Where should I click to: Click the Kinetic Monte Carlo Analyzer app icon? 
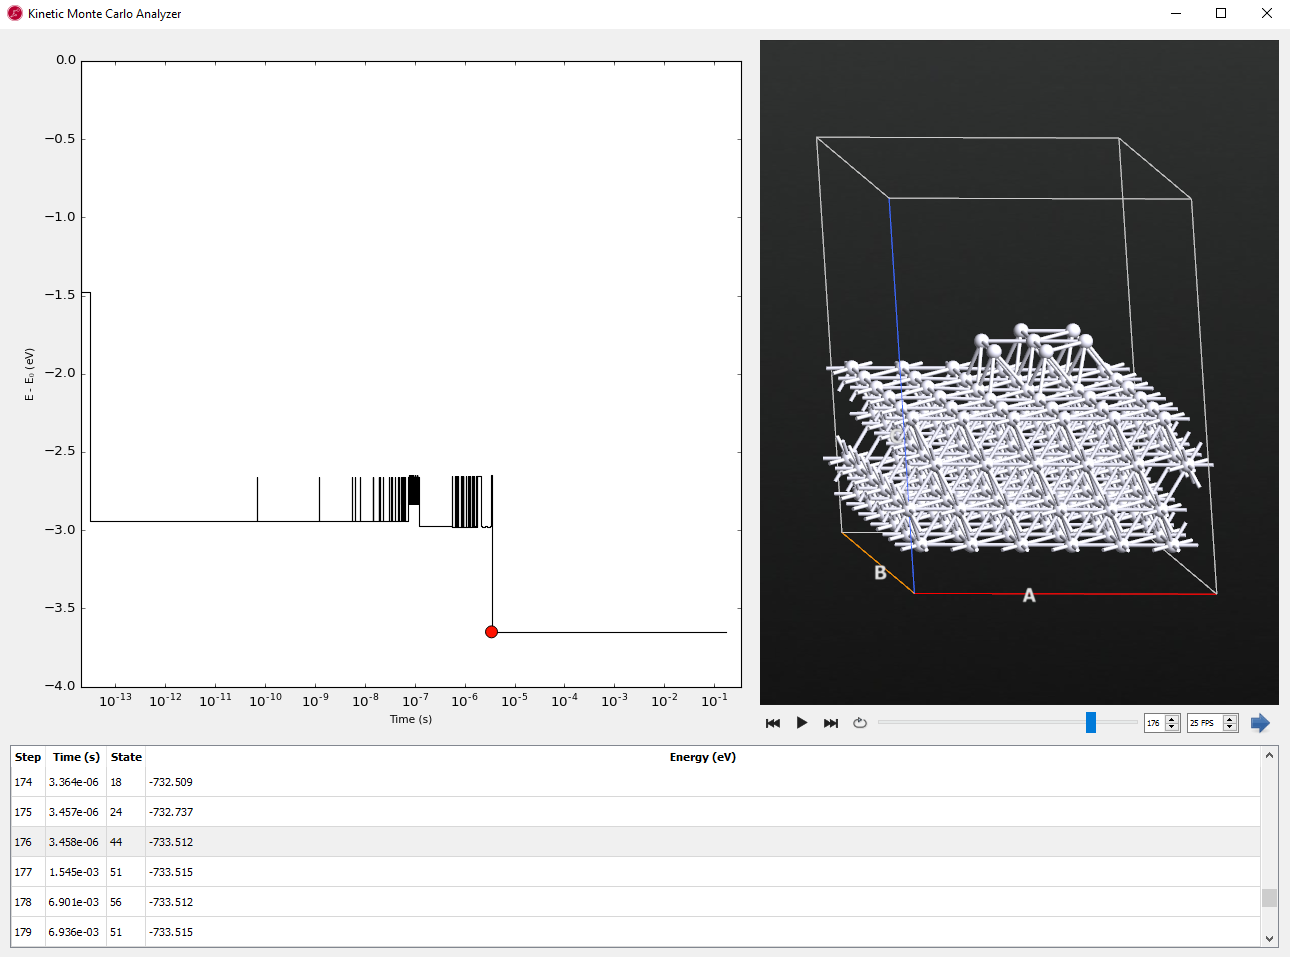tap(15, 13)
